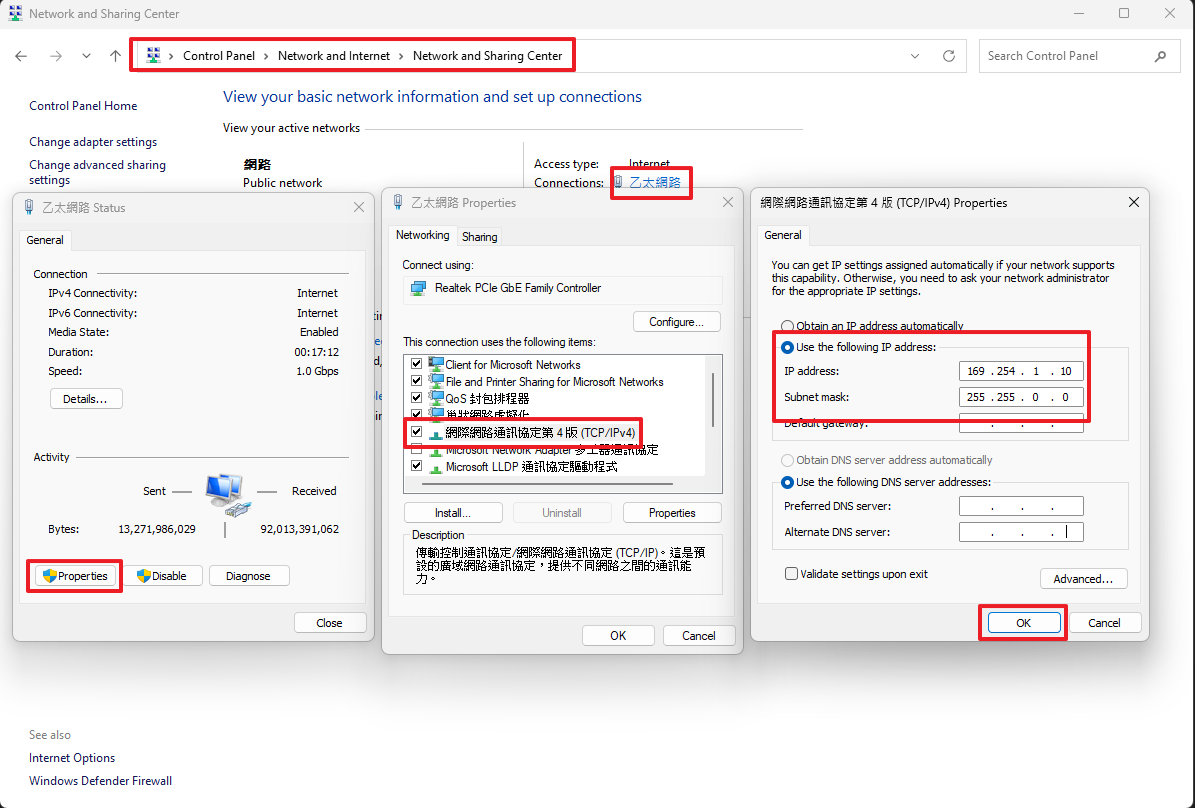Click the Advanced... button
Viewport: 1195px width, 808px height.
[1083, 579]
